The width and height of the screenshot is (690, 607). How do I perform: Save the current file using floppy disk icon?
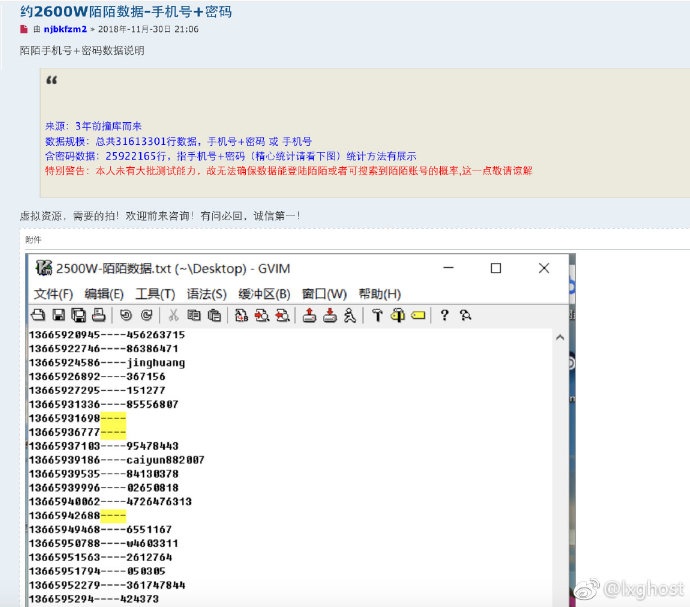56,316
